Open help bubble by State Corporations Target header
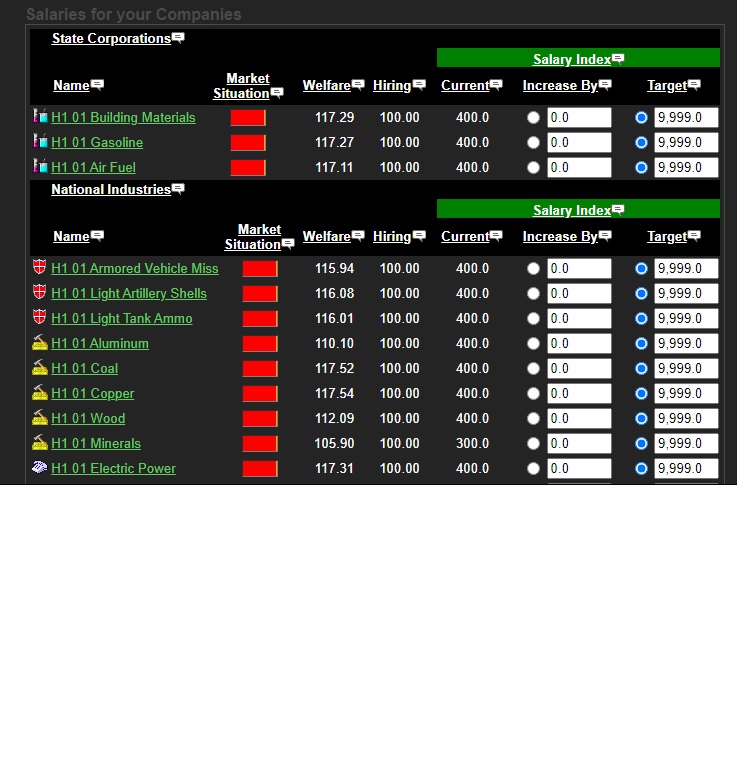This screenshot has height=760, width=737. point(694,85)
